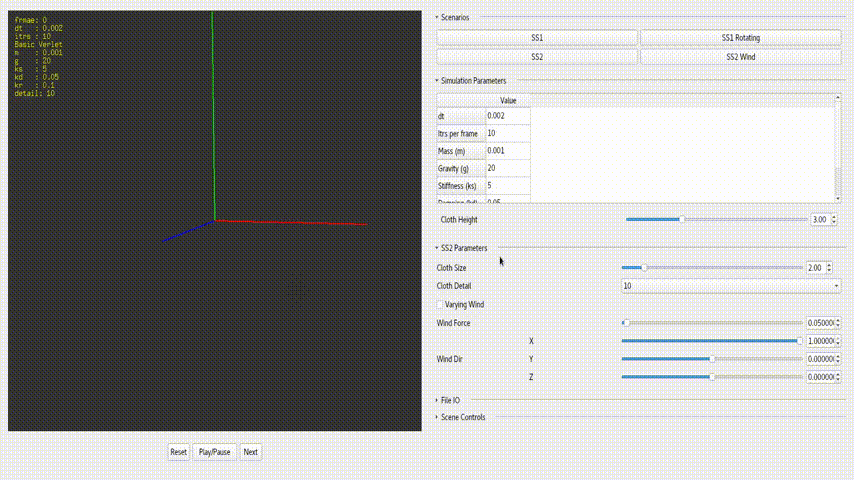Collapse the SS2 Parameters section

pyautogui.click(x=463, y=248)
